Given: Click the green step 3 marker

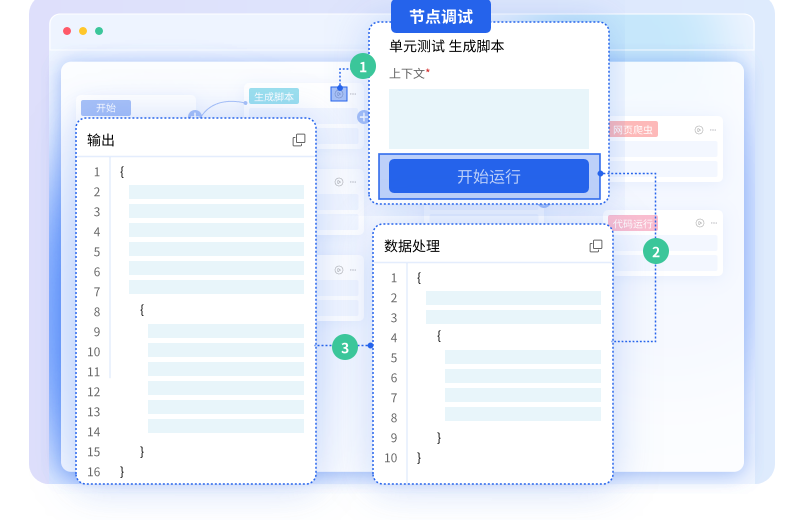Looking at the screenshot, I should [x=345, y=348].
